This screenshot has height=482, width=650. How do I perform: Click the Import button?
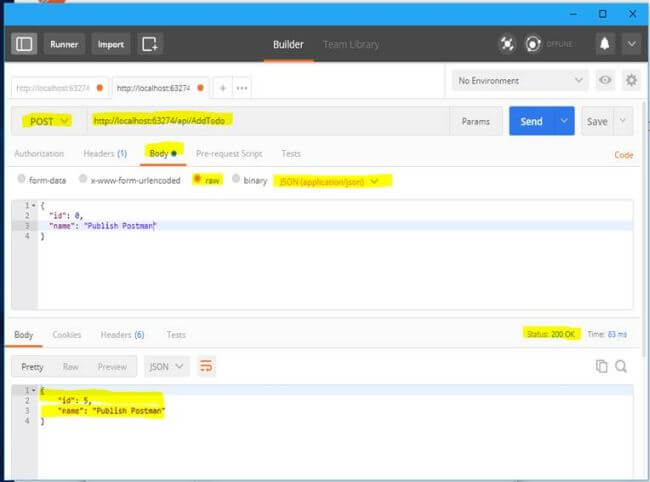pyautogui.click(x=111, y=44)
